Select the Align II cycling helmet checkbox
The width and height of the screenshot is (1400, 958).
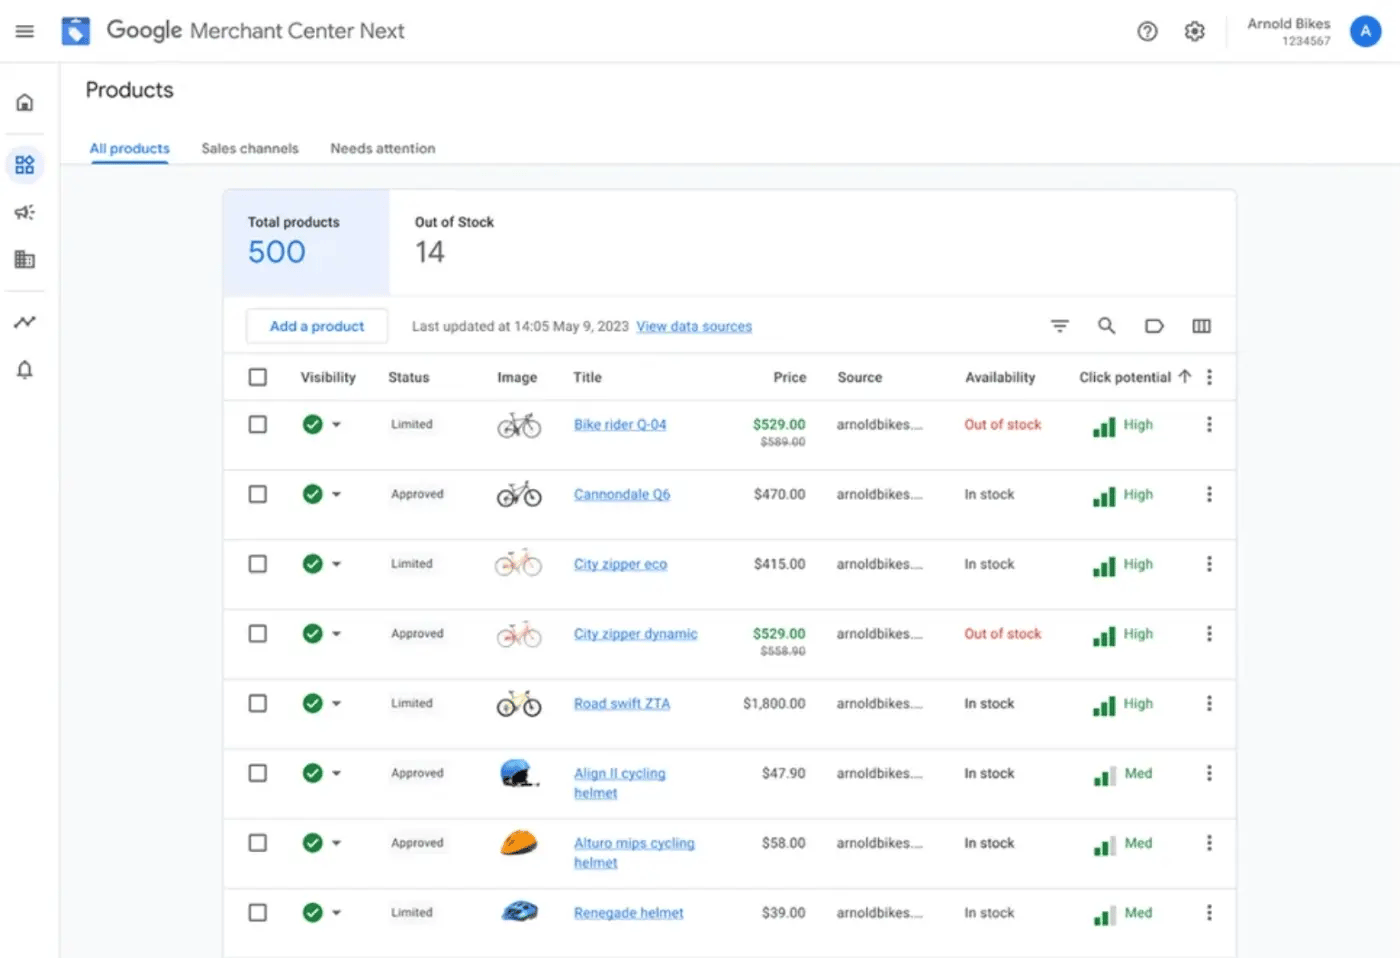point(258,773)
